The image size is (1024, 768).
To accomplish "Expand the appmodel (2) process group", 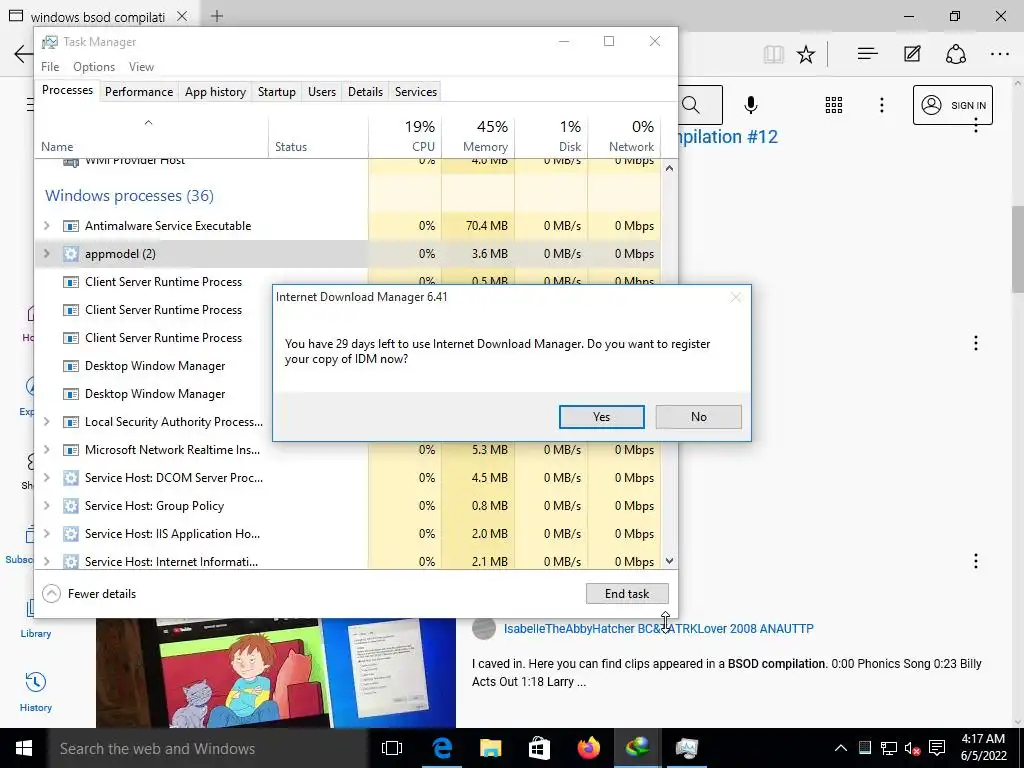I will point(46,253).
